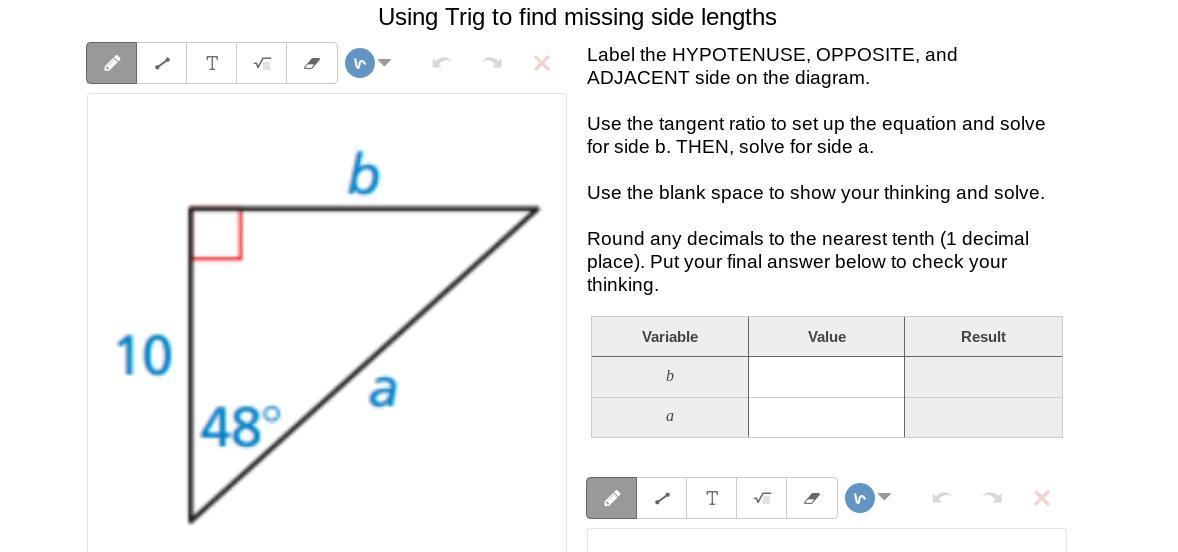Pick the blue pen color above diagram
The image size is (1178, 552).
pos(359,63)
